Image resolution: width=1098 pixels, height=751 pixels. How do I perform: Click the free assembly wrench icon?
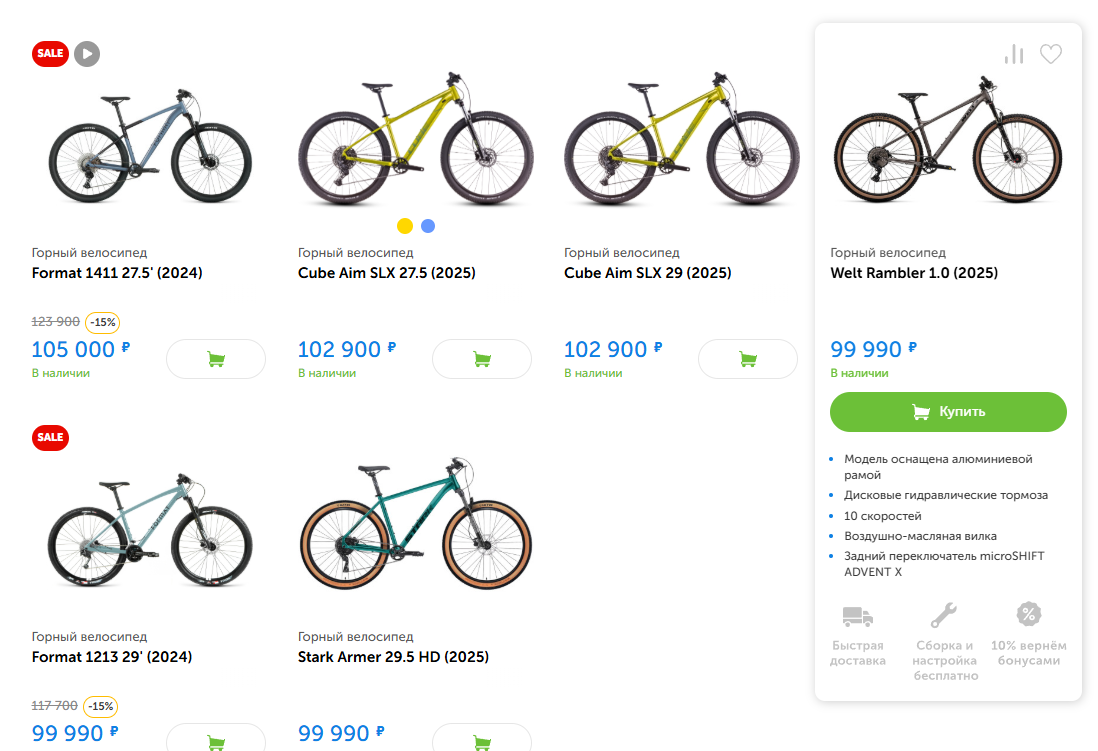click(x=944, y=614)
